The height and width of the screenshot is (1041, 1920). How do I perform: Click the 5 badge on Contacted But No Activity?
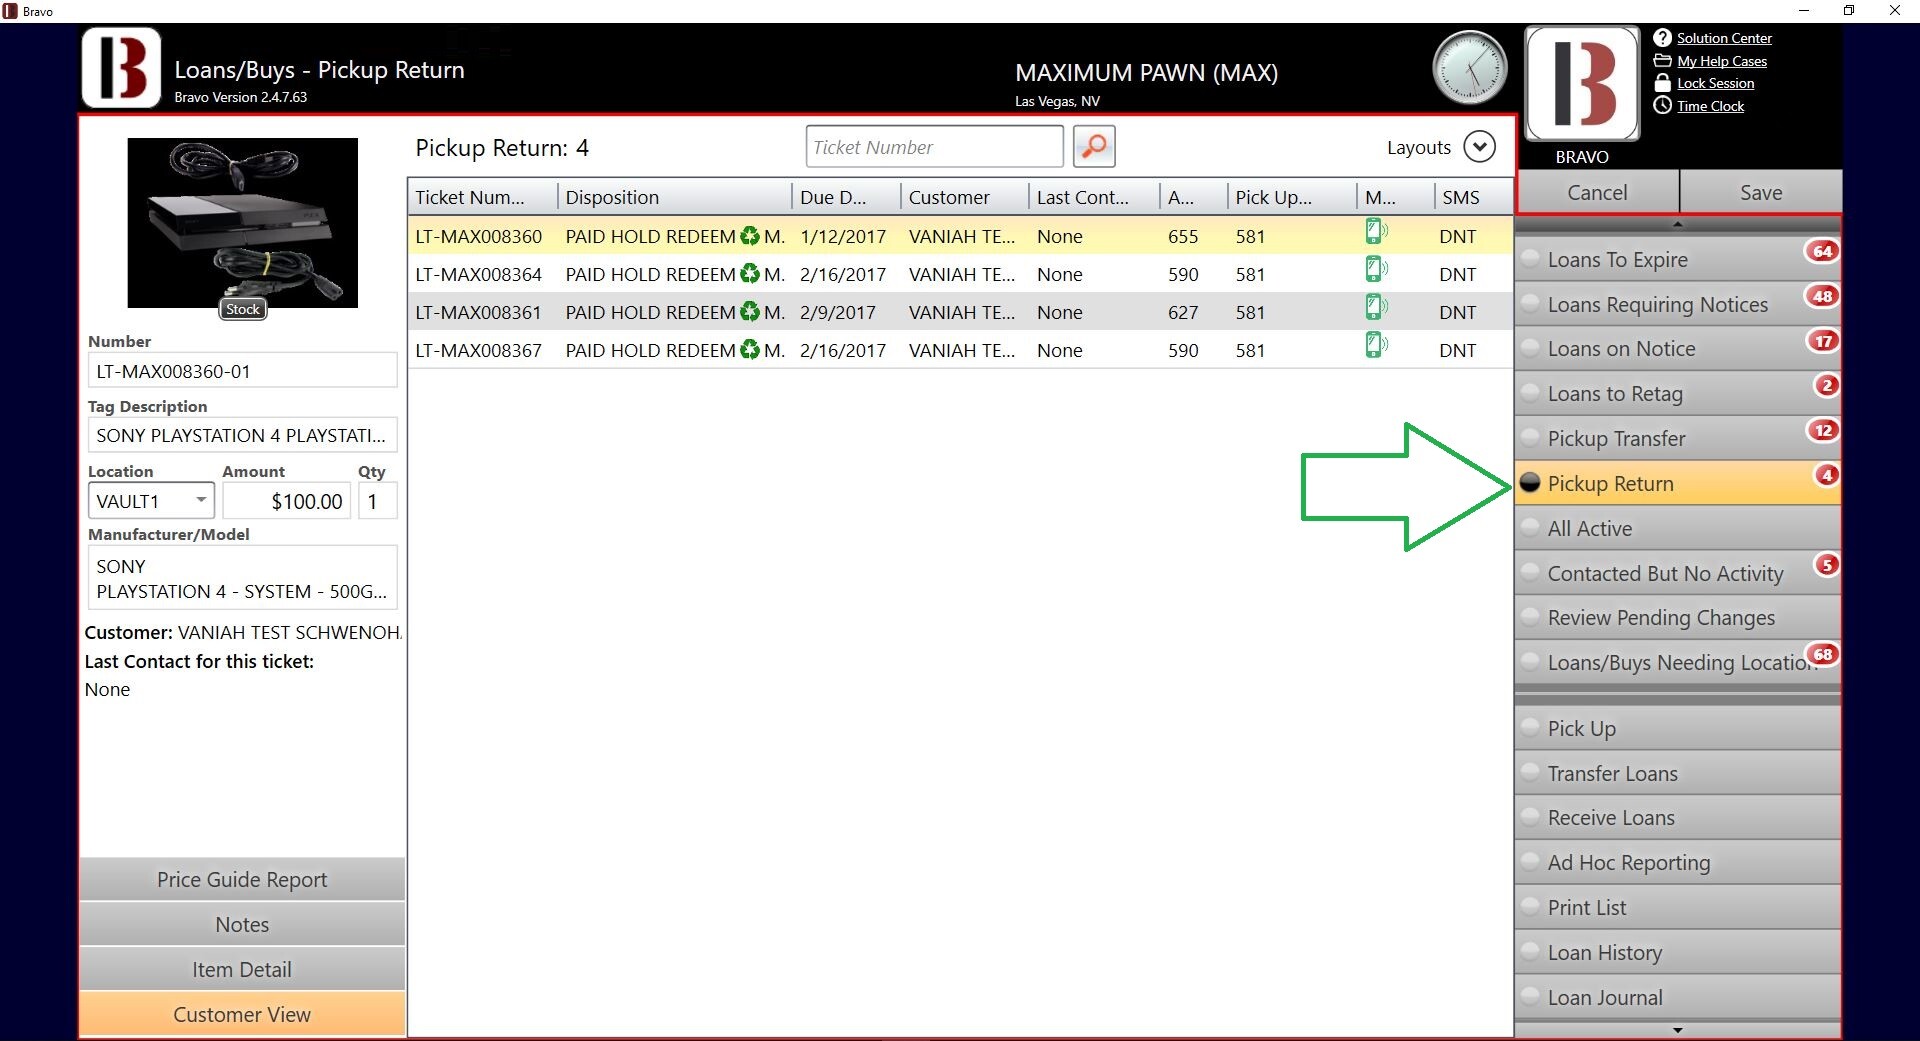pos(1827,565)
